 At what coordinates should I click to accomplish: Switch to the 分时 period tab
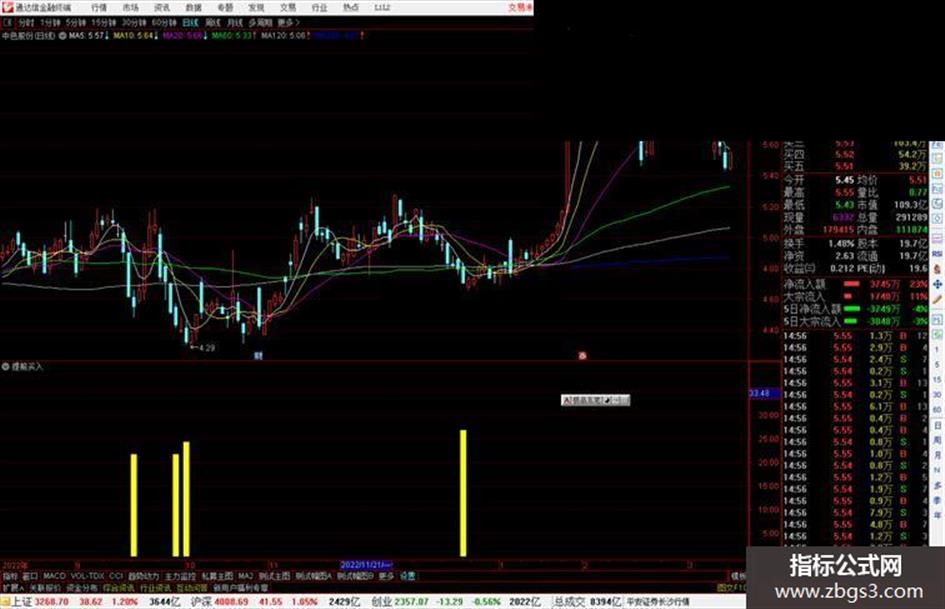point(26,23)
